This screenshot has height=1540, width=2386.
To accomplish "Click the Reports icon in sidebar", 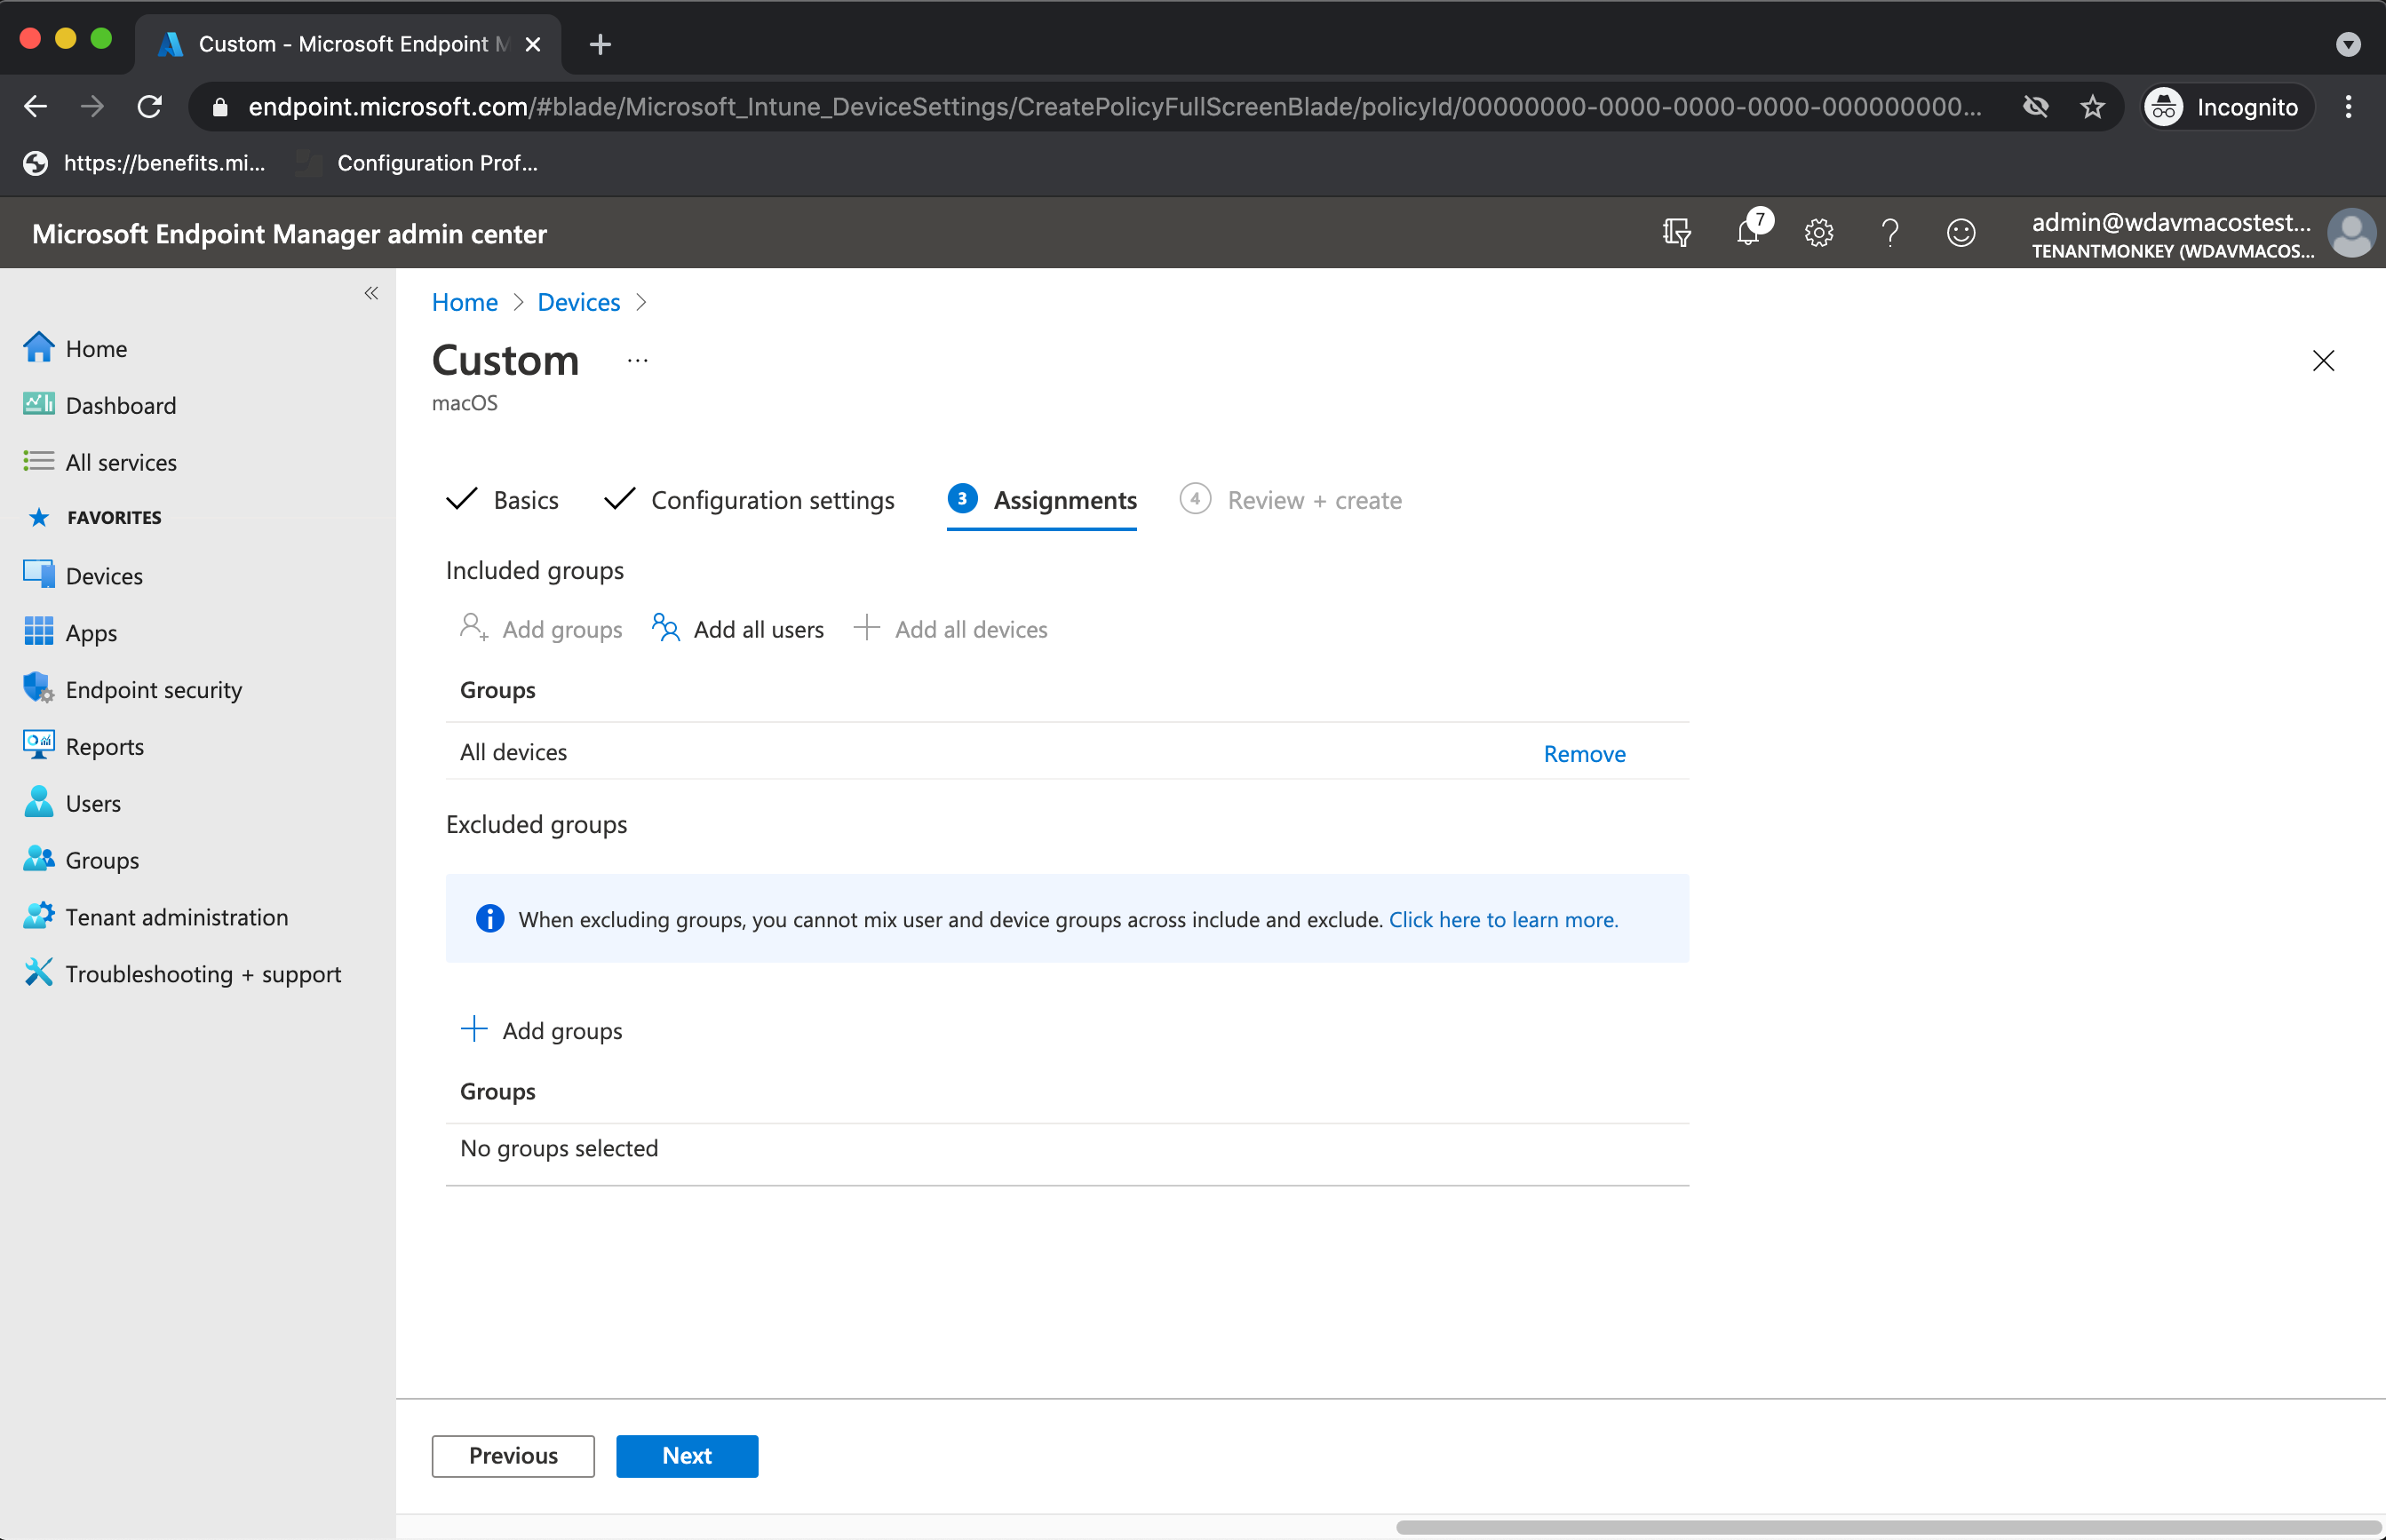I will (38, 744).
